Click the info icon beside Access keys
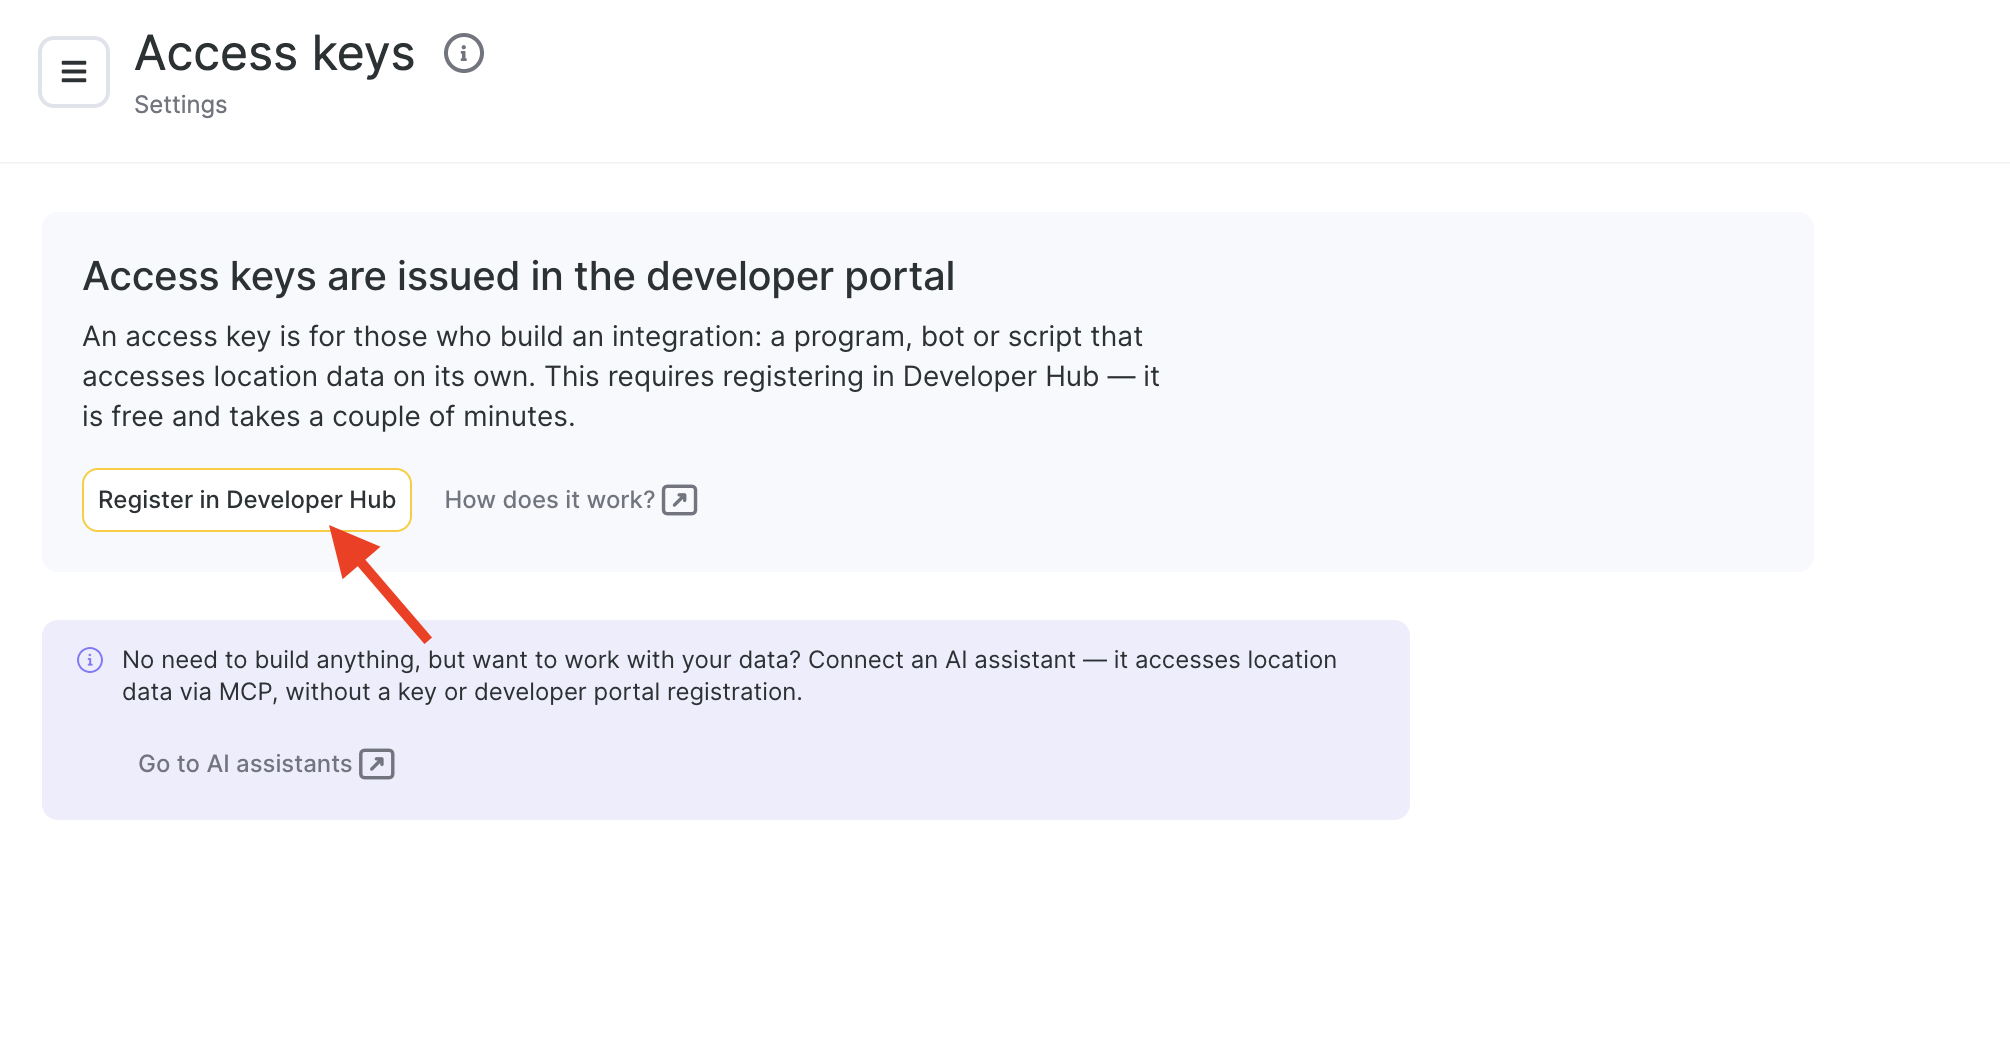2010x1054 pixels. pyautogui.click(x=464, y=53)
